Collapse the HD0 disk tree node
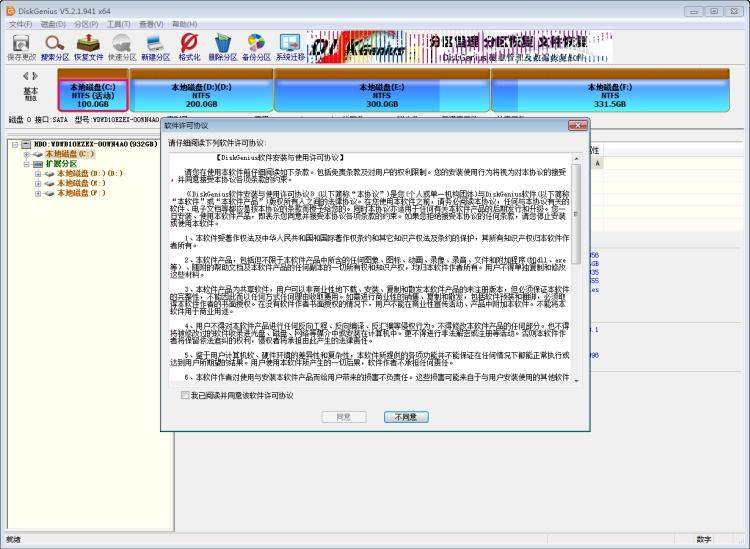750x549 pixels. point(15,144)
